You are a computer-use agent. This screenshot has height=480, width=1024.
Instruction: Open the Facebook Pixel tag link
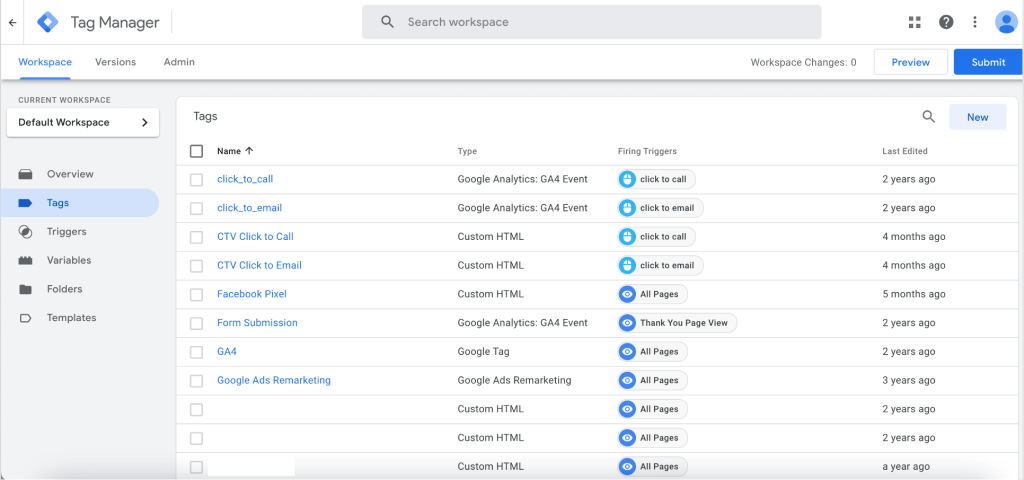(x=252, y=294)
